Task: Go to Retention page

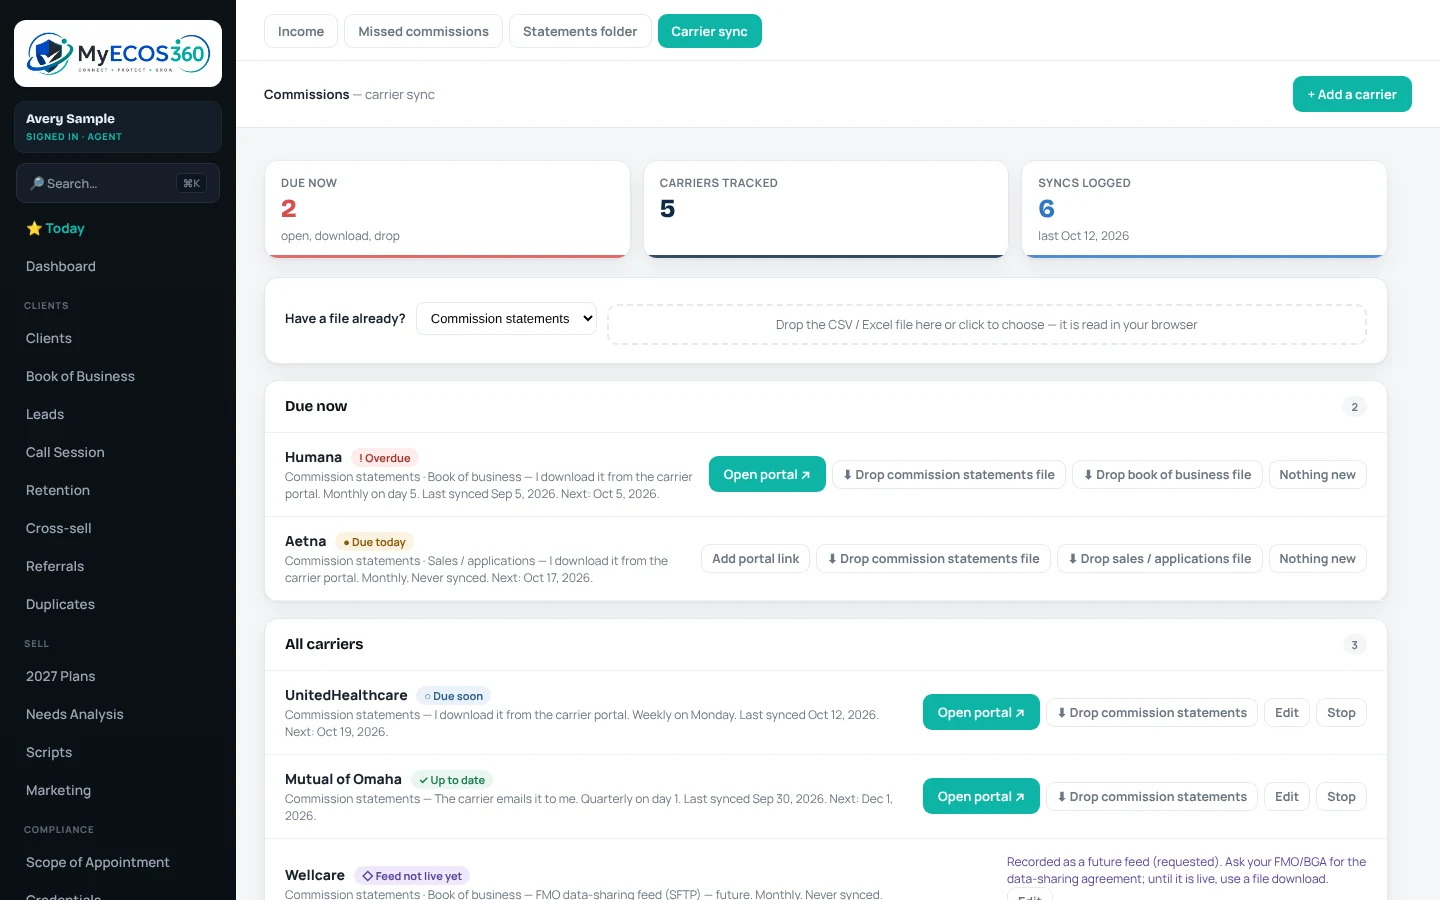Action: (x=118, y=490)
